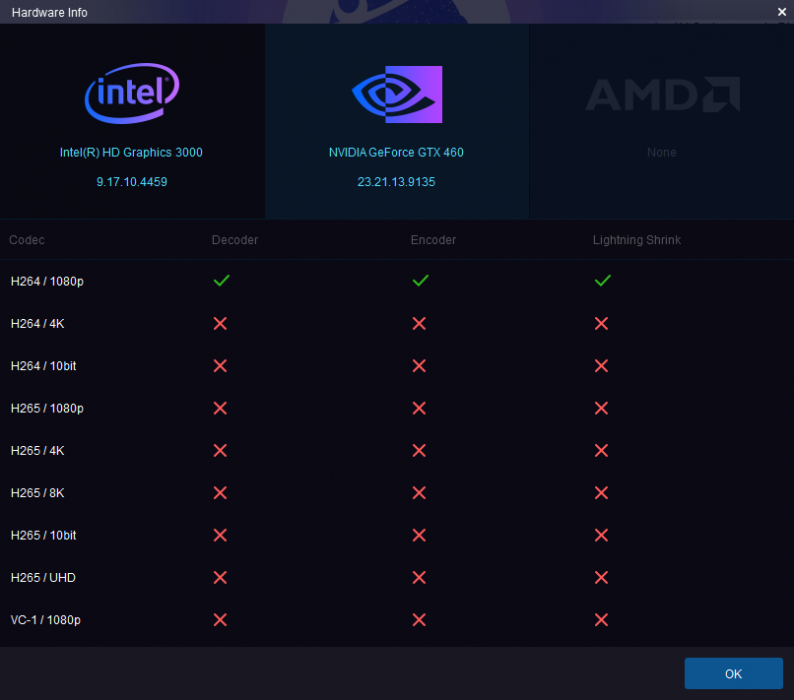Click VC-1 1080p Lightning Shrink red X
The height and width of the screenshot is (700, 794).
point(602,620)
